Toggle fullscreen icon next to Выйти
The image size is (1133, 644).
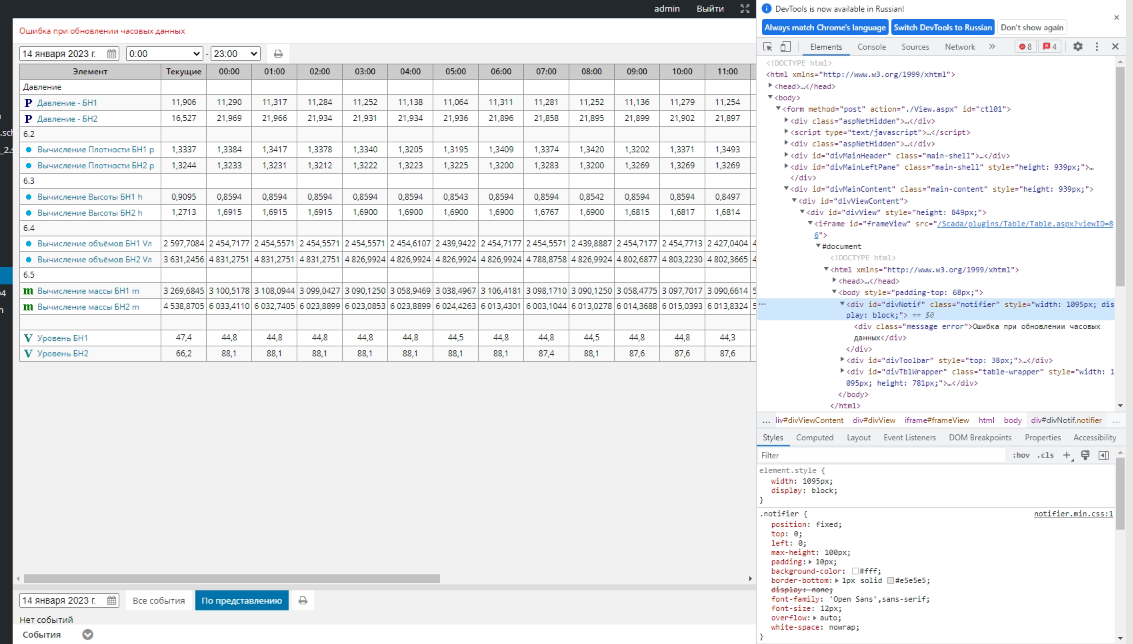pos(745,9)
